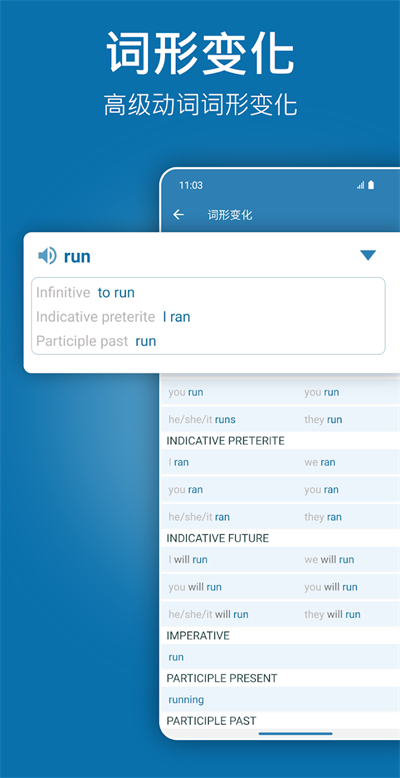400x778 pixels.
Task: Tap the back arrow in header
Action: click(178, 214)
